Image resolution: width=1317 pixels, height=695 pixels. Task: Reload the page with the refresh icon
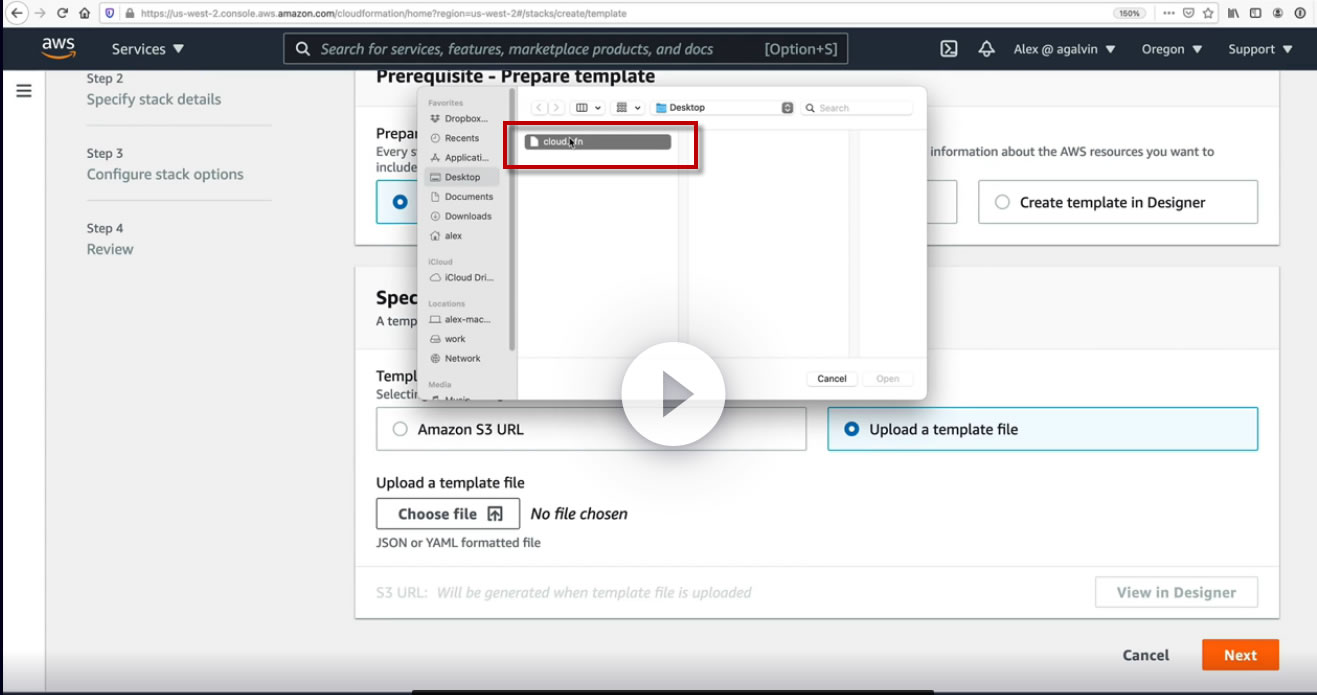click(x=62, y=13)
